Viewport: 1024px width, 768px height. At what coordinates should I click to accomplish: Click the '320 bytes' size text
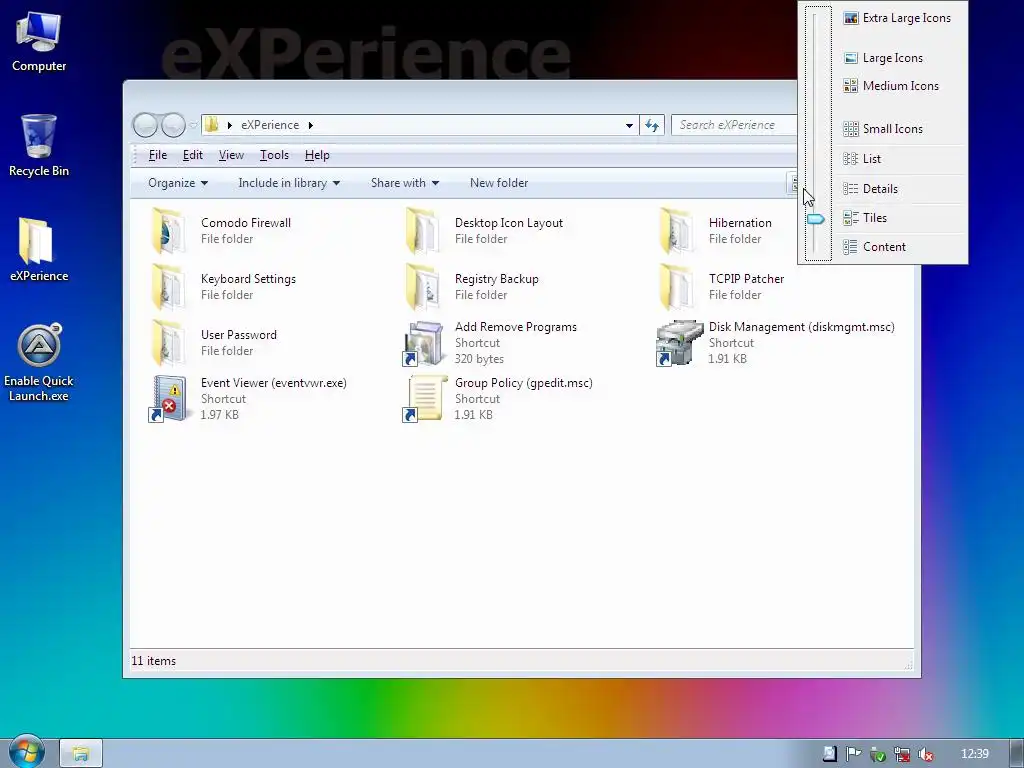coord(479,359)
